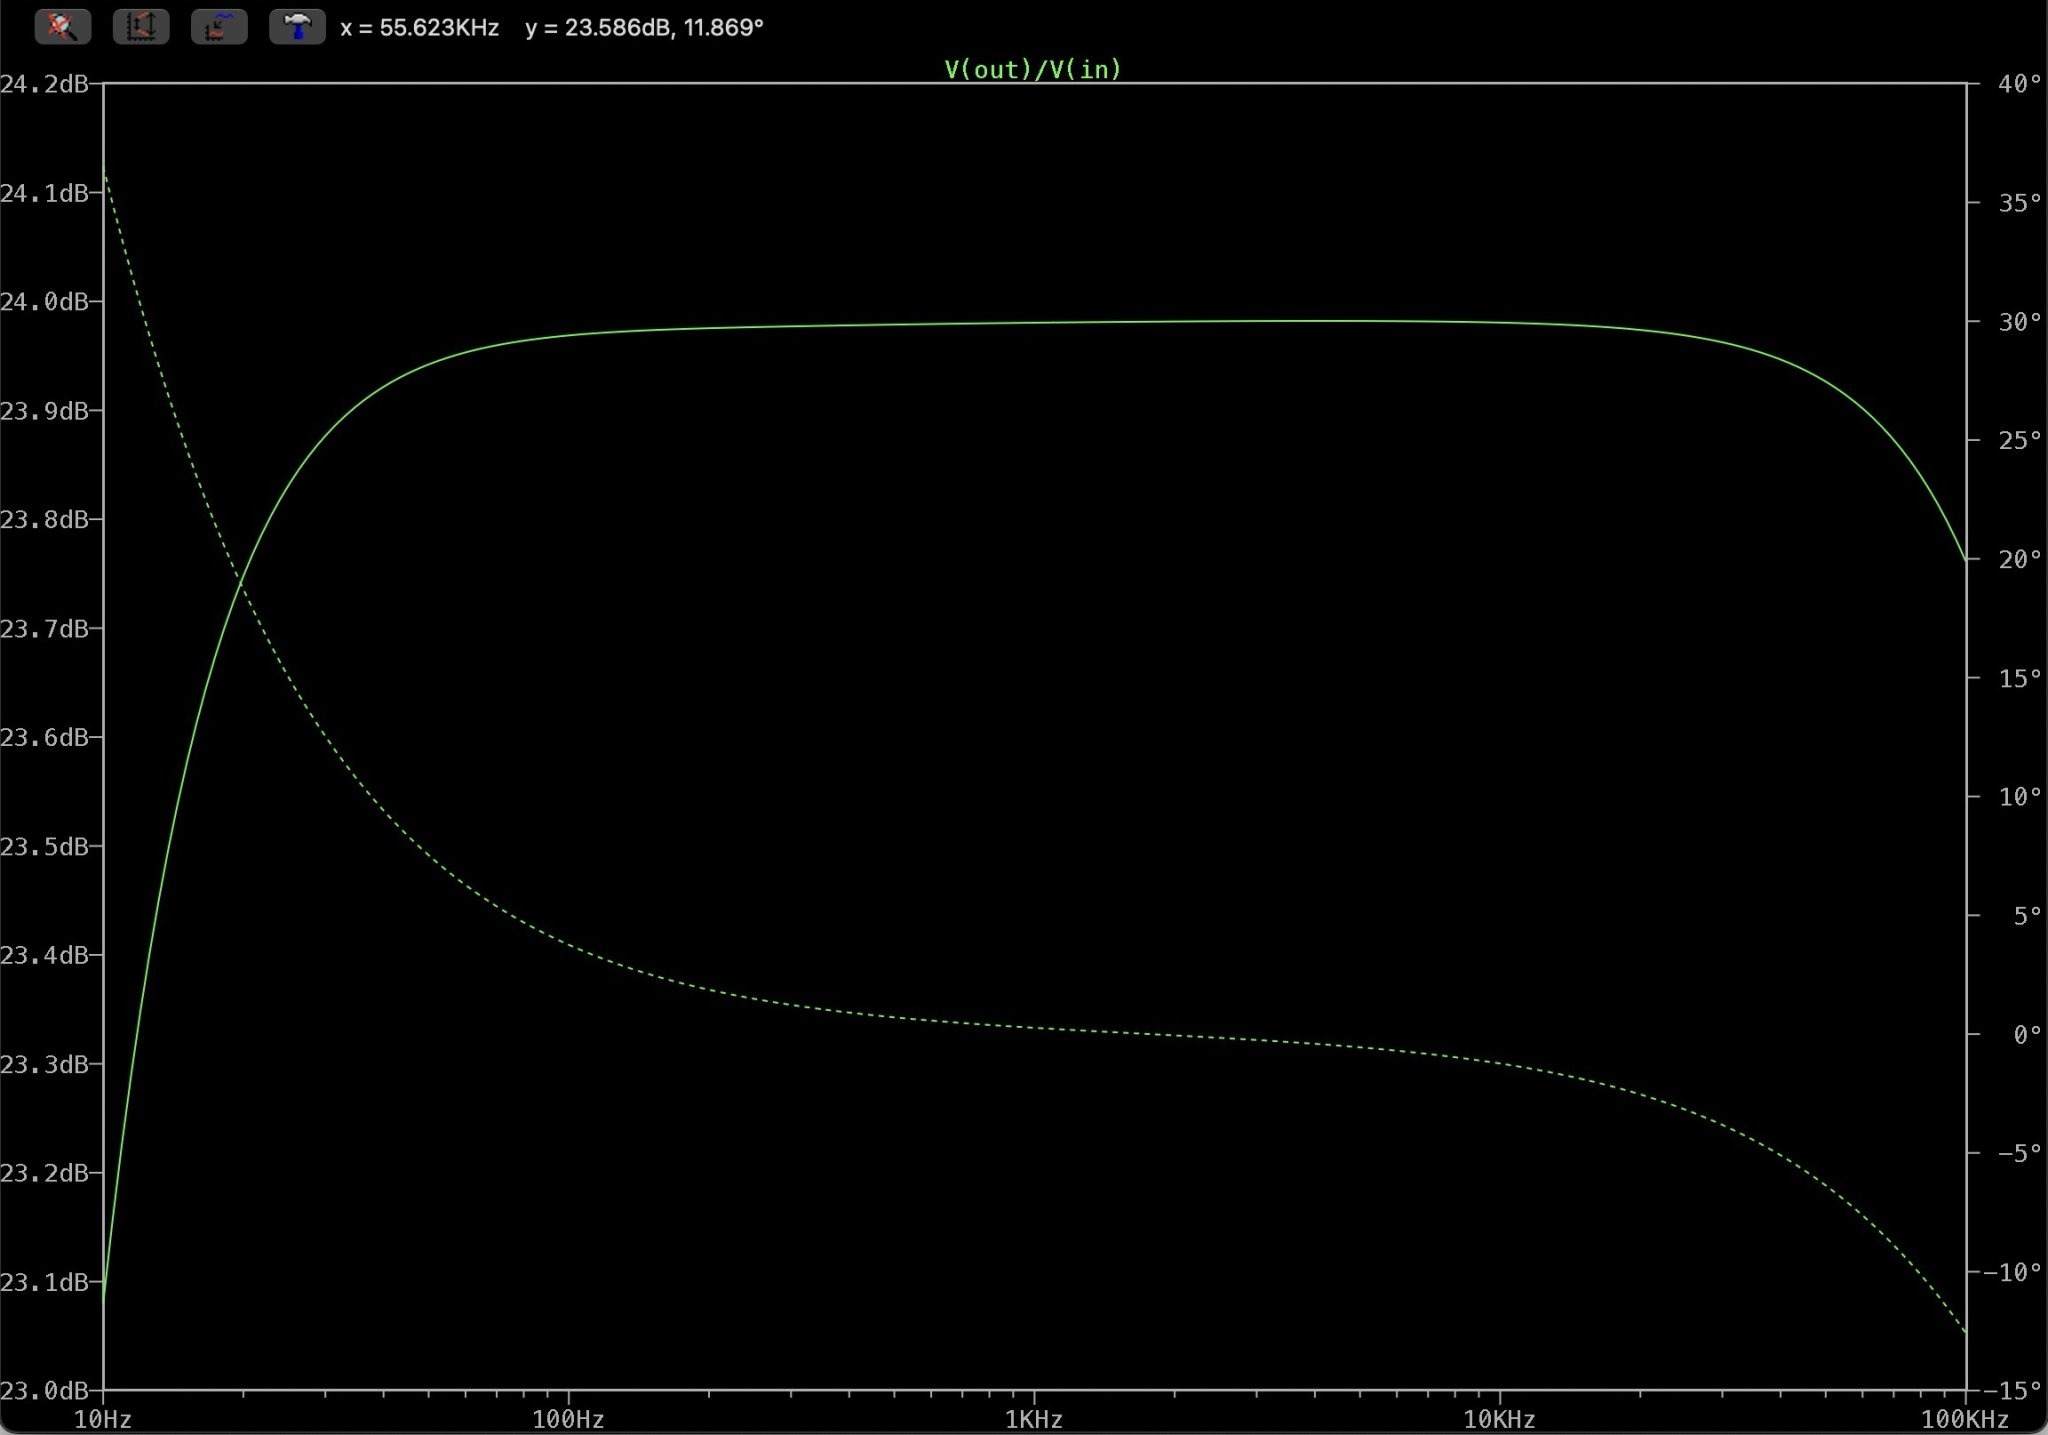Image resolution: width=2048 pixels, height=1435 pixels.
Task: Click the 40° phase axis label
Action: point(2019,84)
